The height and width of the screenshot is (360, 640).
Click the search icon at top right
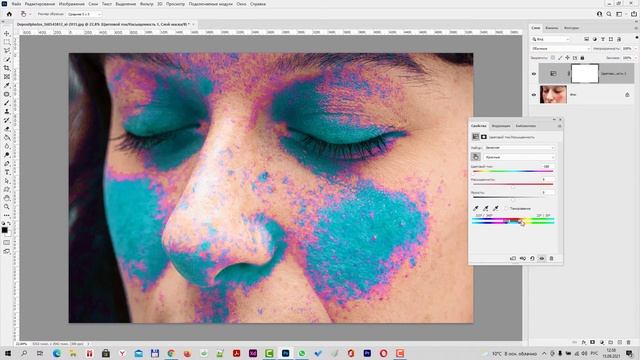pos(609,14)
